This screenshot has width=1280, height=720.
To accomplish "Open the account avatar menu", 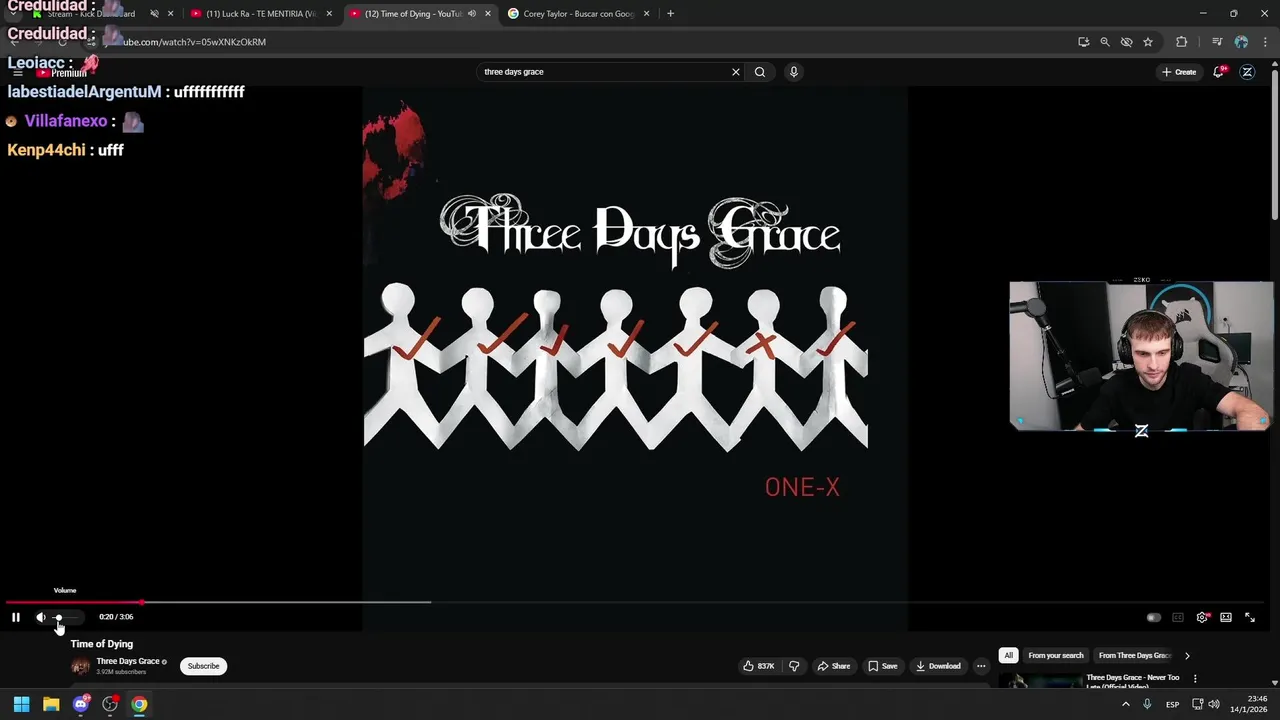I will point(1247,72).
